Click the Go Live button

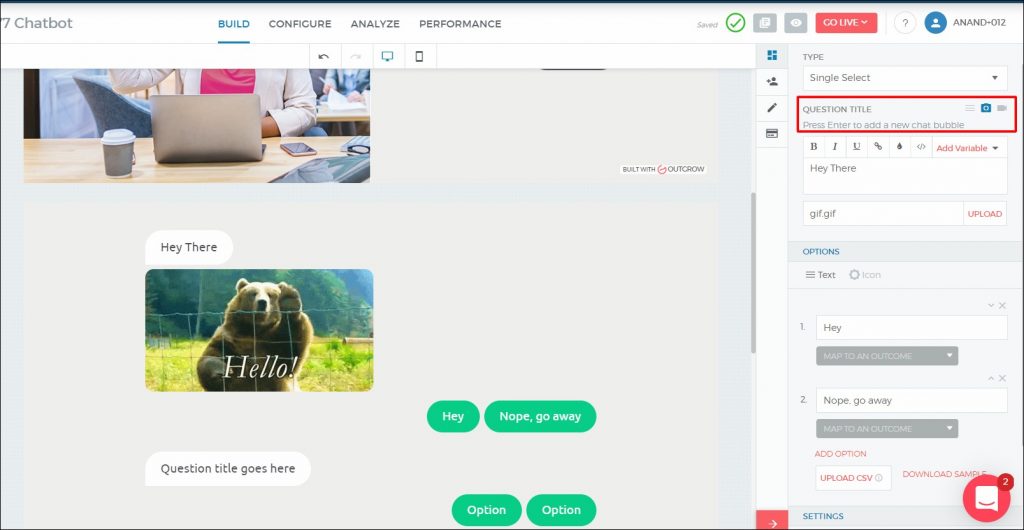[x=846, y=23]
